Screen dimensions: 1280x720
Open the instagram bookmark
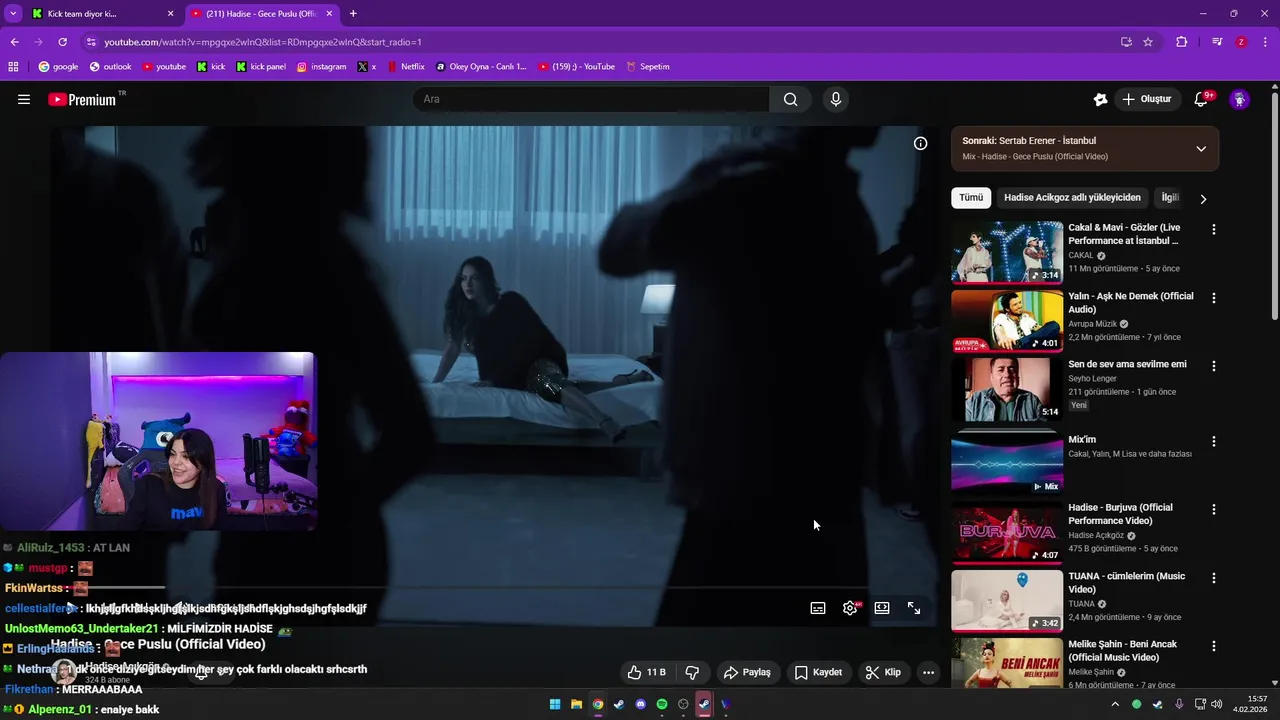(321, 67)
